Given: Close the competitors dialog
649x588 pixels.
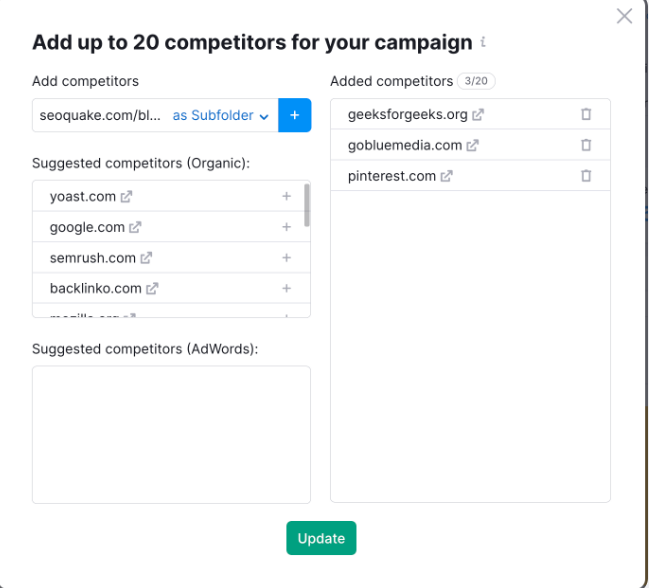Looking at the screenshot, I should click(x=624, y=16).
